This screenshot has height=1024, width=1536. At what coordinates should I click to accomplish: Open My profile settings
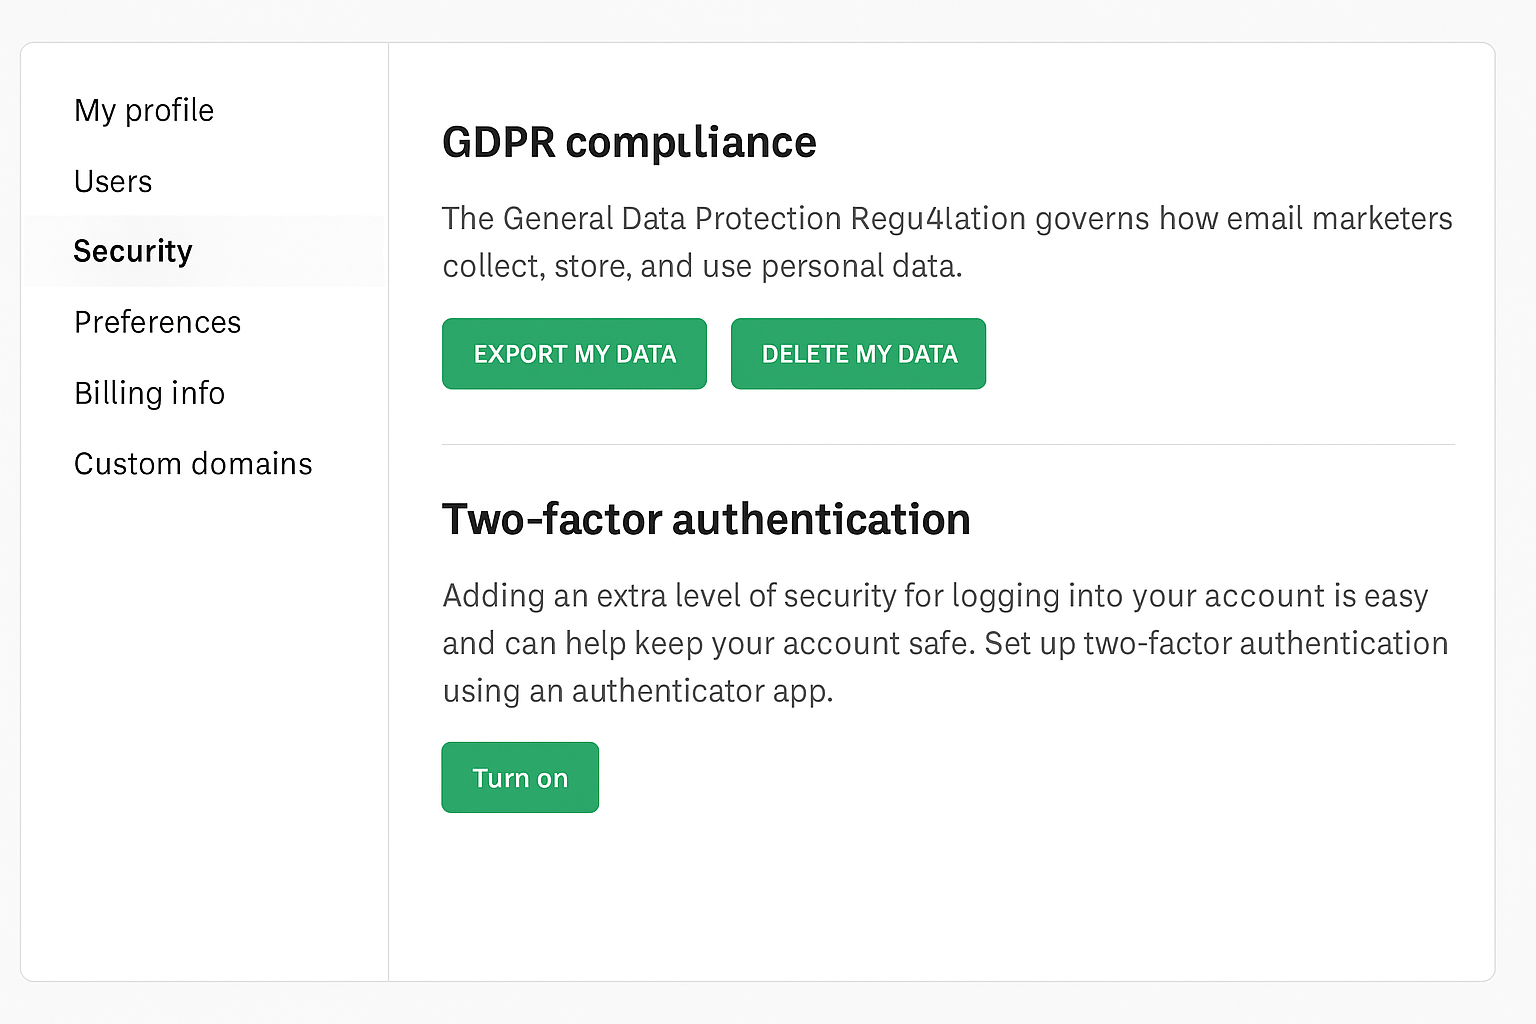[x=143, y=110]
